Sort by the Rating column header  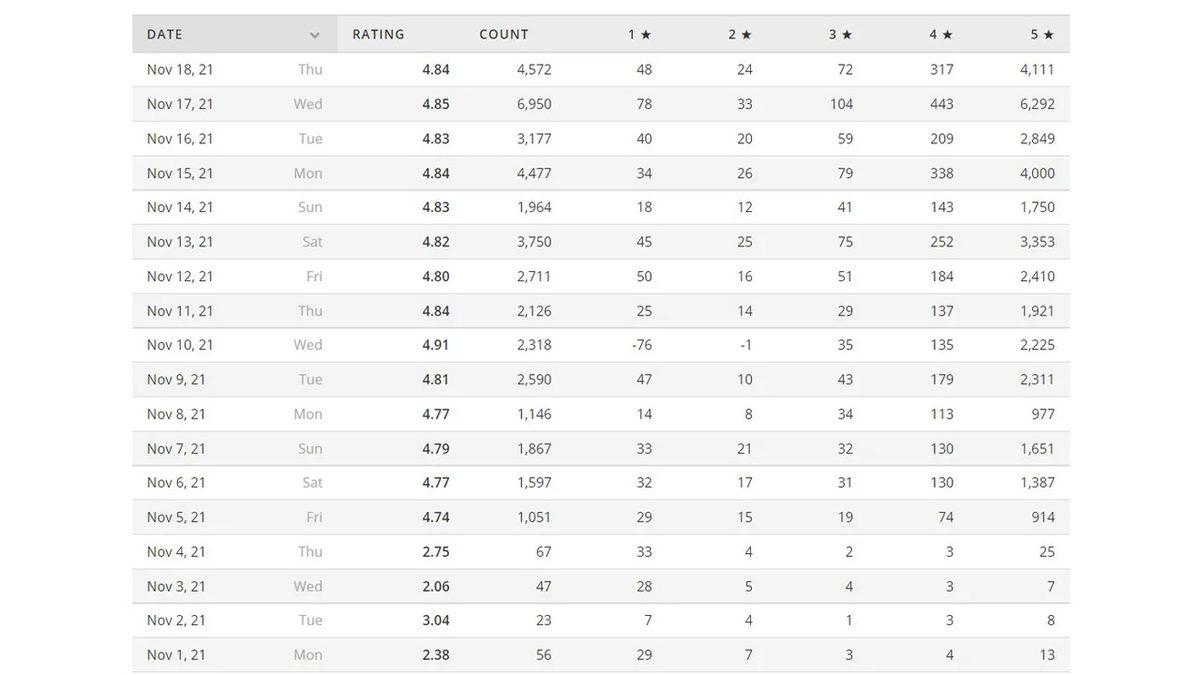(378, 34)
